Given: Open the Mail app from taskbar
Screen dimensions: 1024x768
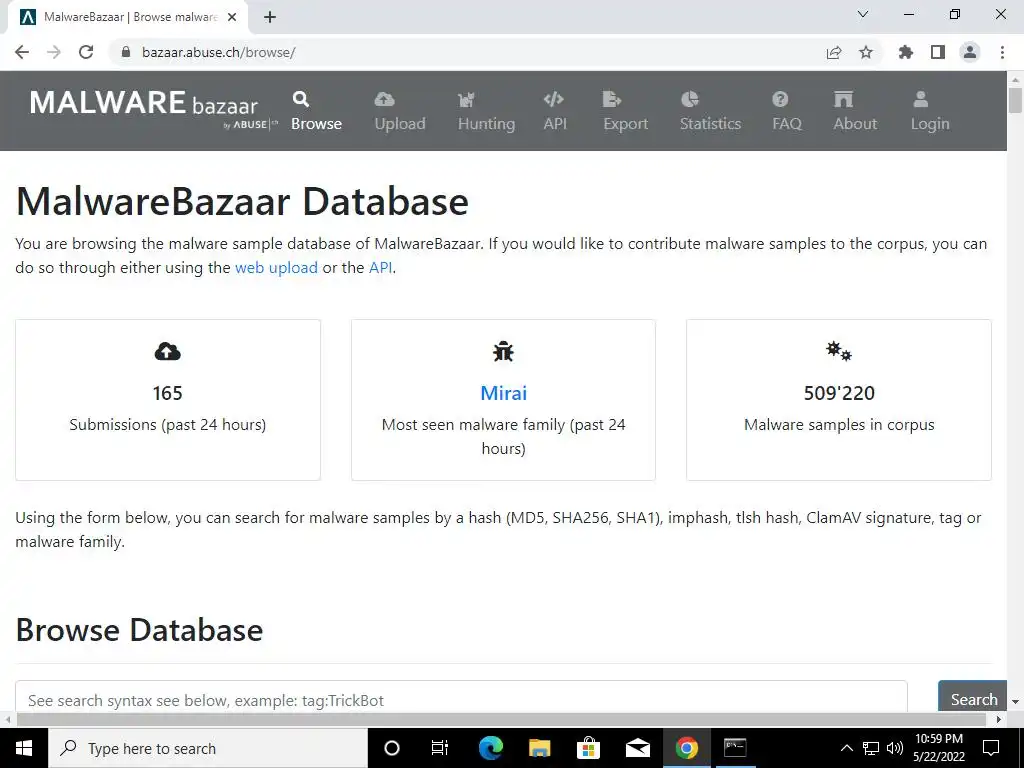Looking at the screenshot, I should point(637,748).
